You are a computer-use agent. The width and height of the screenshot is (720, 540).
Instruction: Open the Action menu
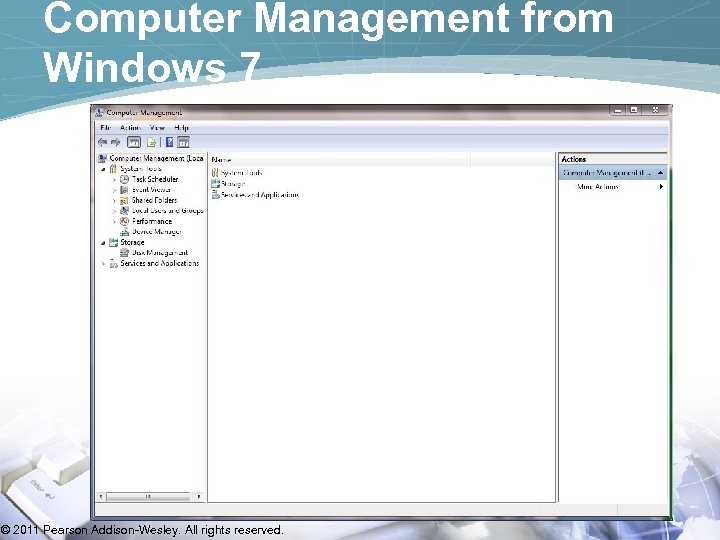[130, 128]
